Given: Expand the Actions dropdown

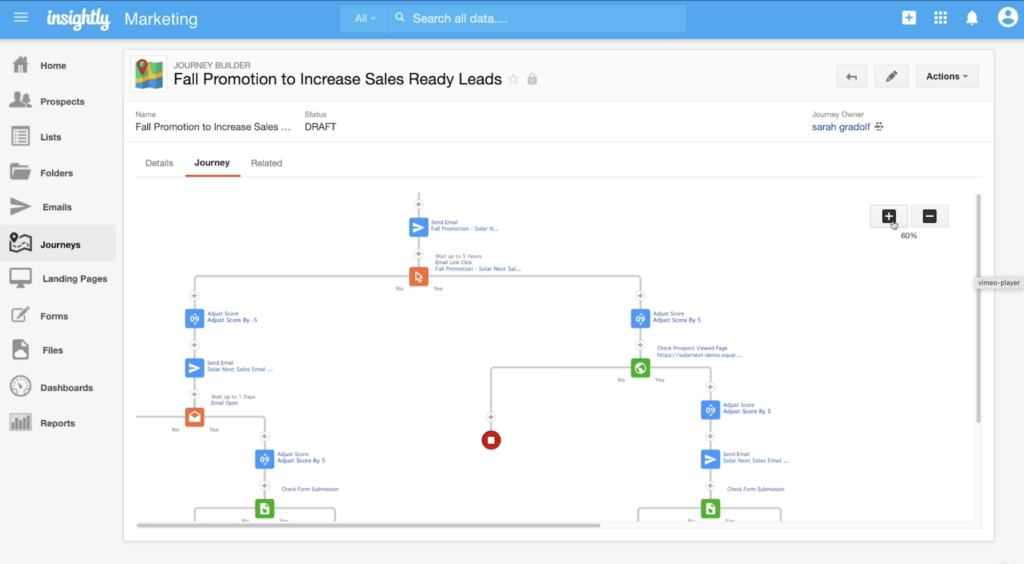Looking at the screenshot, I should (x=946, y=76).
